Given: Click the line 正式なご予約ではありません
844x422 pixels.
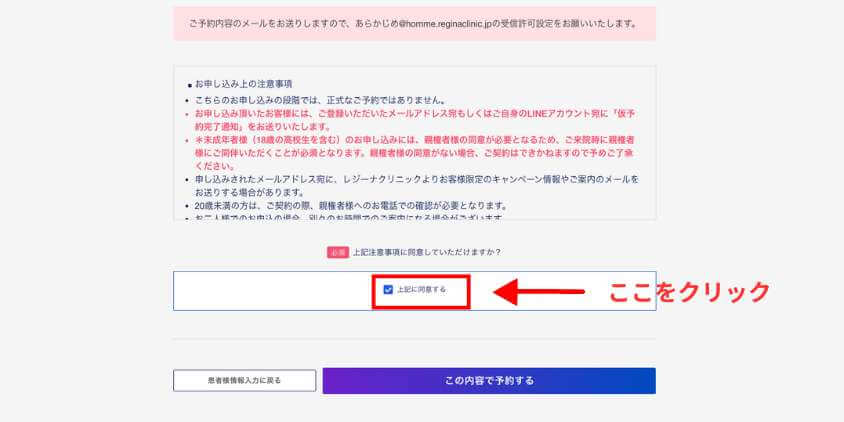Looking at the screenshot, I should pyautogui.click(x=320, y=101).
